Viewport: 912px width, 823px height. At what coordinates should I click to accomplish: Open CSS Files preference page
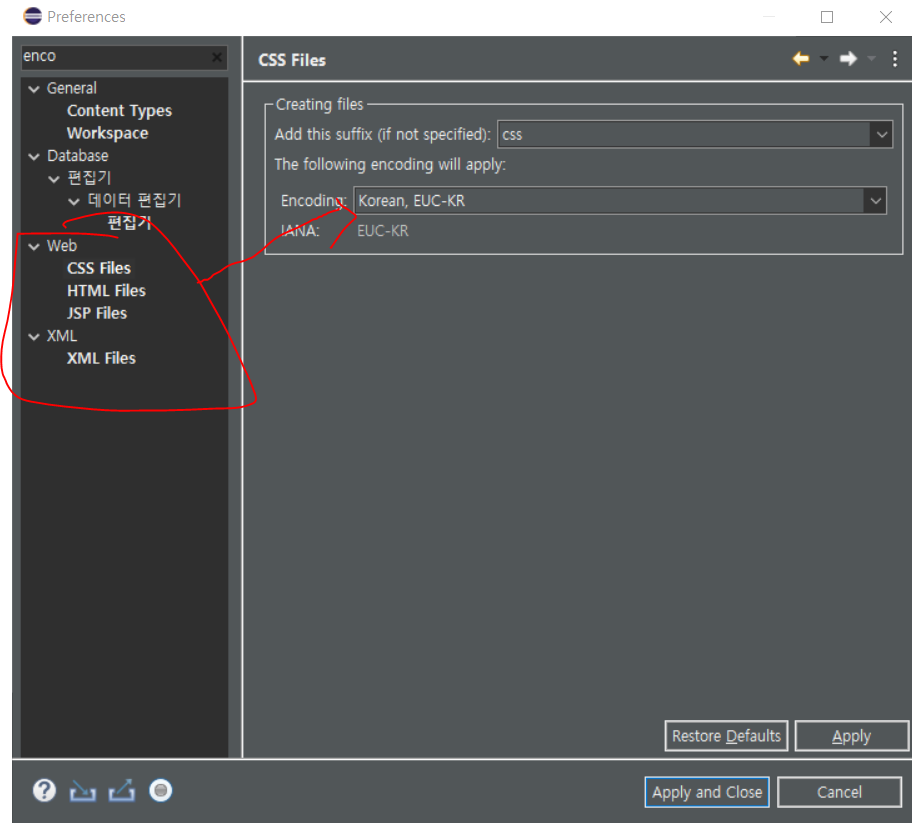99,268
